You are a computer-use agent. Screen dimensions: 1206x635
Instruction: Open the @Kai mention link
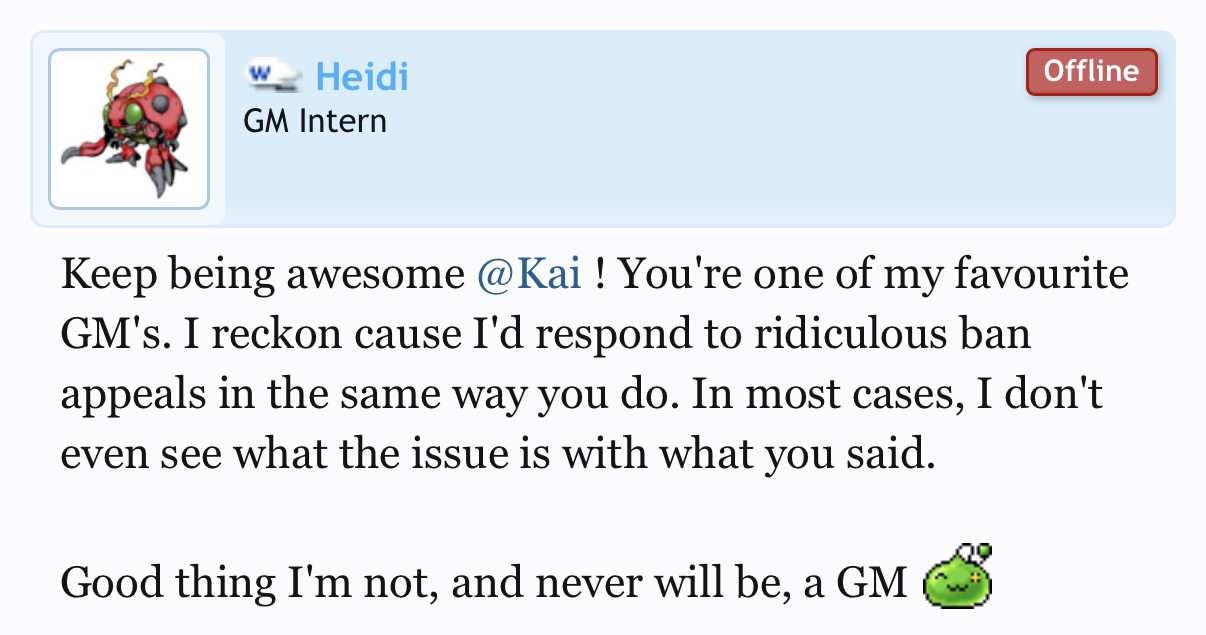(x=529, y=275)
